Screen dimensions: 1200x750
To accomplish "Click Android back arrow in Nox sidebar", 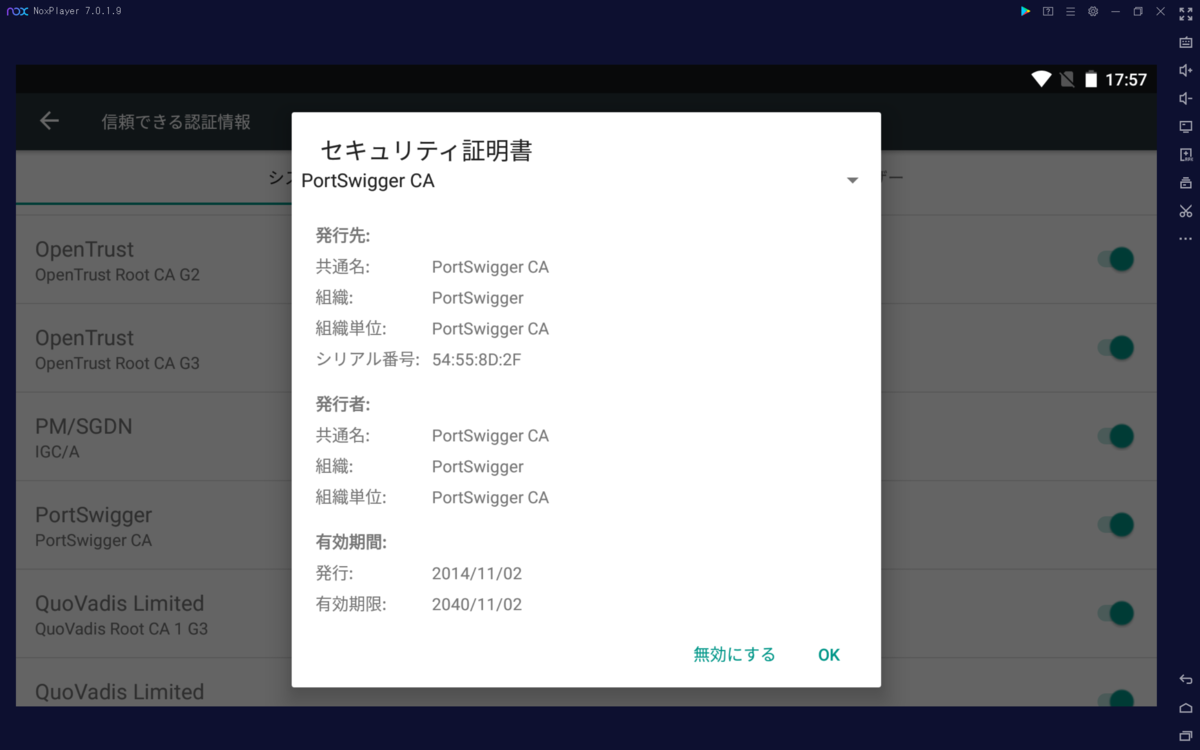I will point(1186,680).
